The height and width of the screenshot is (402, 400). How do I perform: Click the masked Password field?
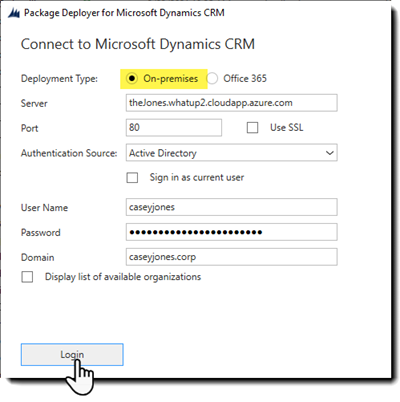click(x=232, y=232)
